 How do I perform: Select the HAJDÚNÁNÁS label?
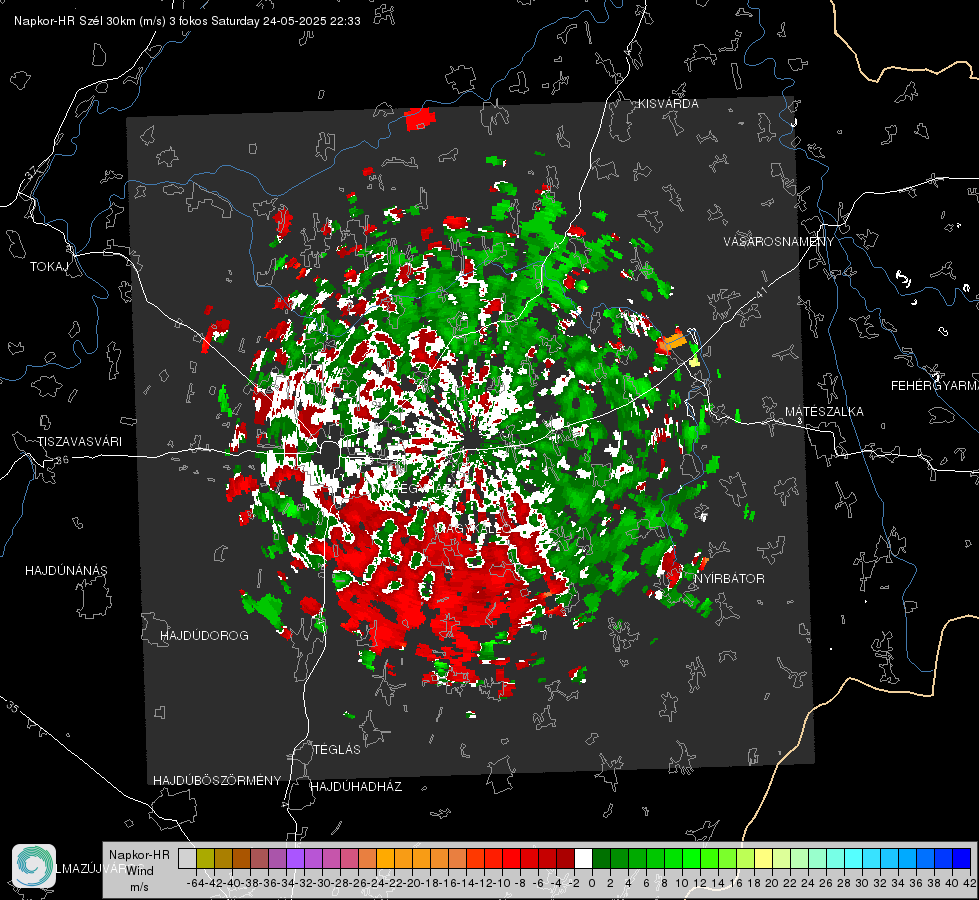[x=66, y=571]
